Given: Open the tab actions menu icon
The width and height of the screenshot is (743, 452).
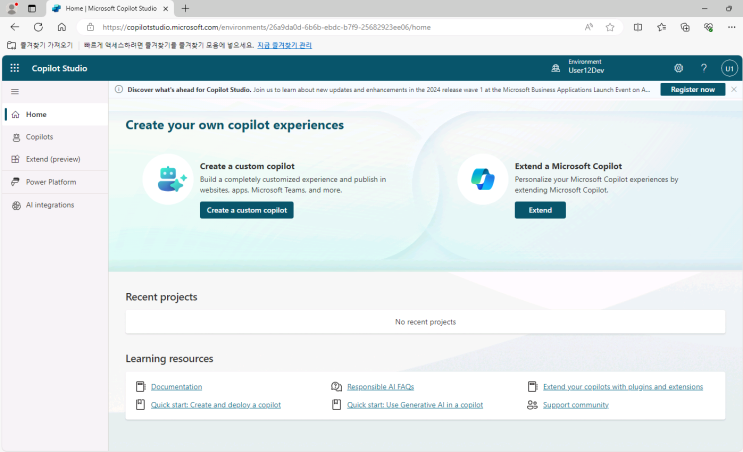Looking at the screenshot, I should pyautogui.click(x=32, y=8).
